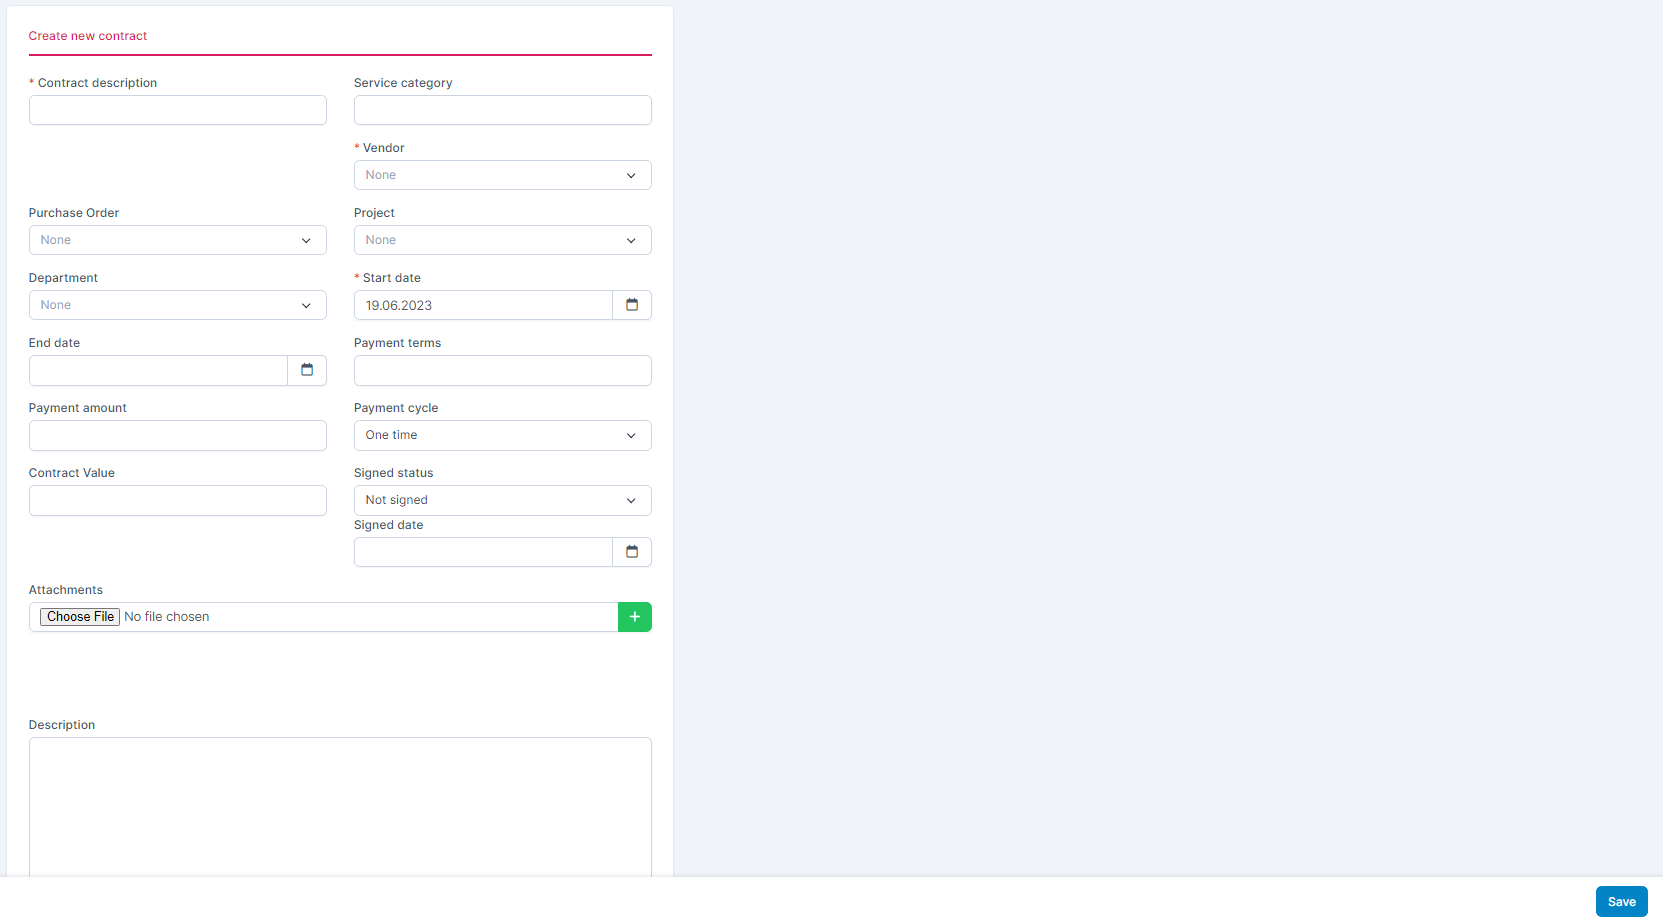Viewport: 1663px width, 923px height.
Task: Click inside the Description text area
Action: click(340, 805)
